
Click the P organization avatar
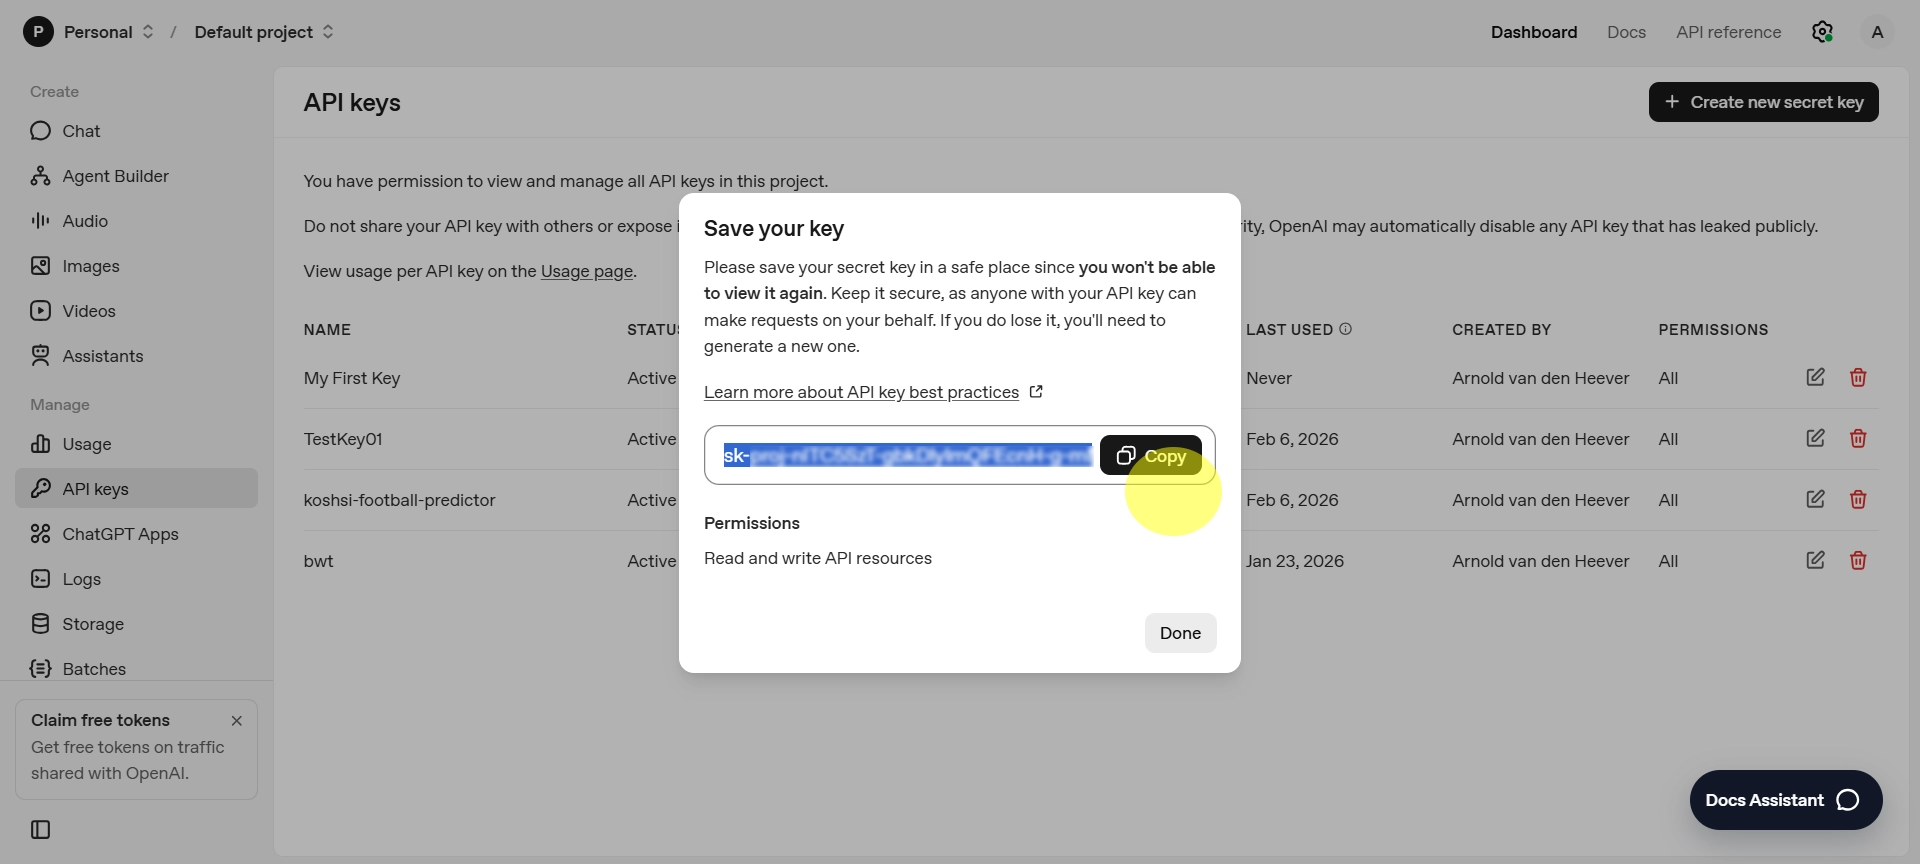[x=38, y=32]
